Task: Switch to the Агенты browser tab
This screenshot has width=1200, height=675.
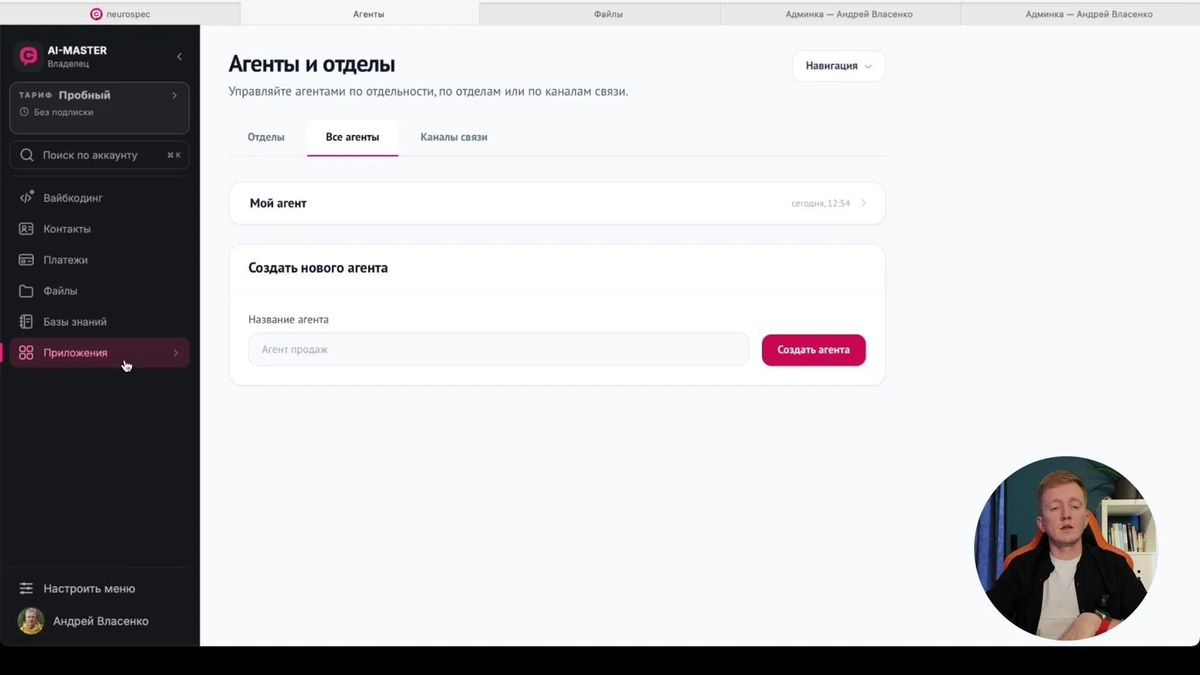Action: tap(360, 14)
